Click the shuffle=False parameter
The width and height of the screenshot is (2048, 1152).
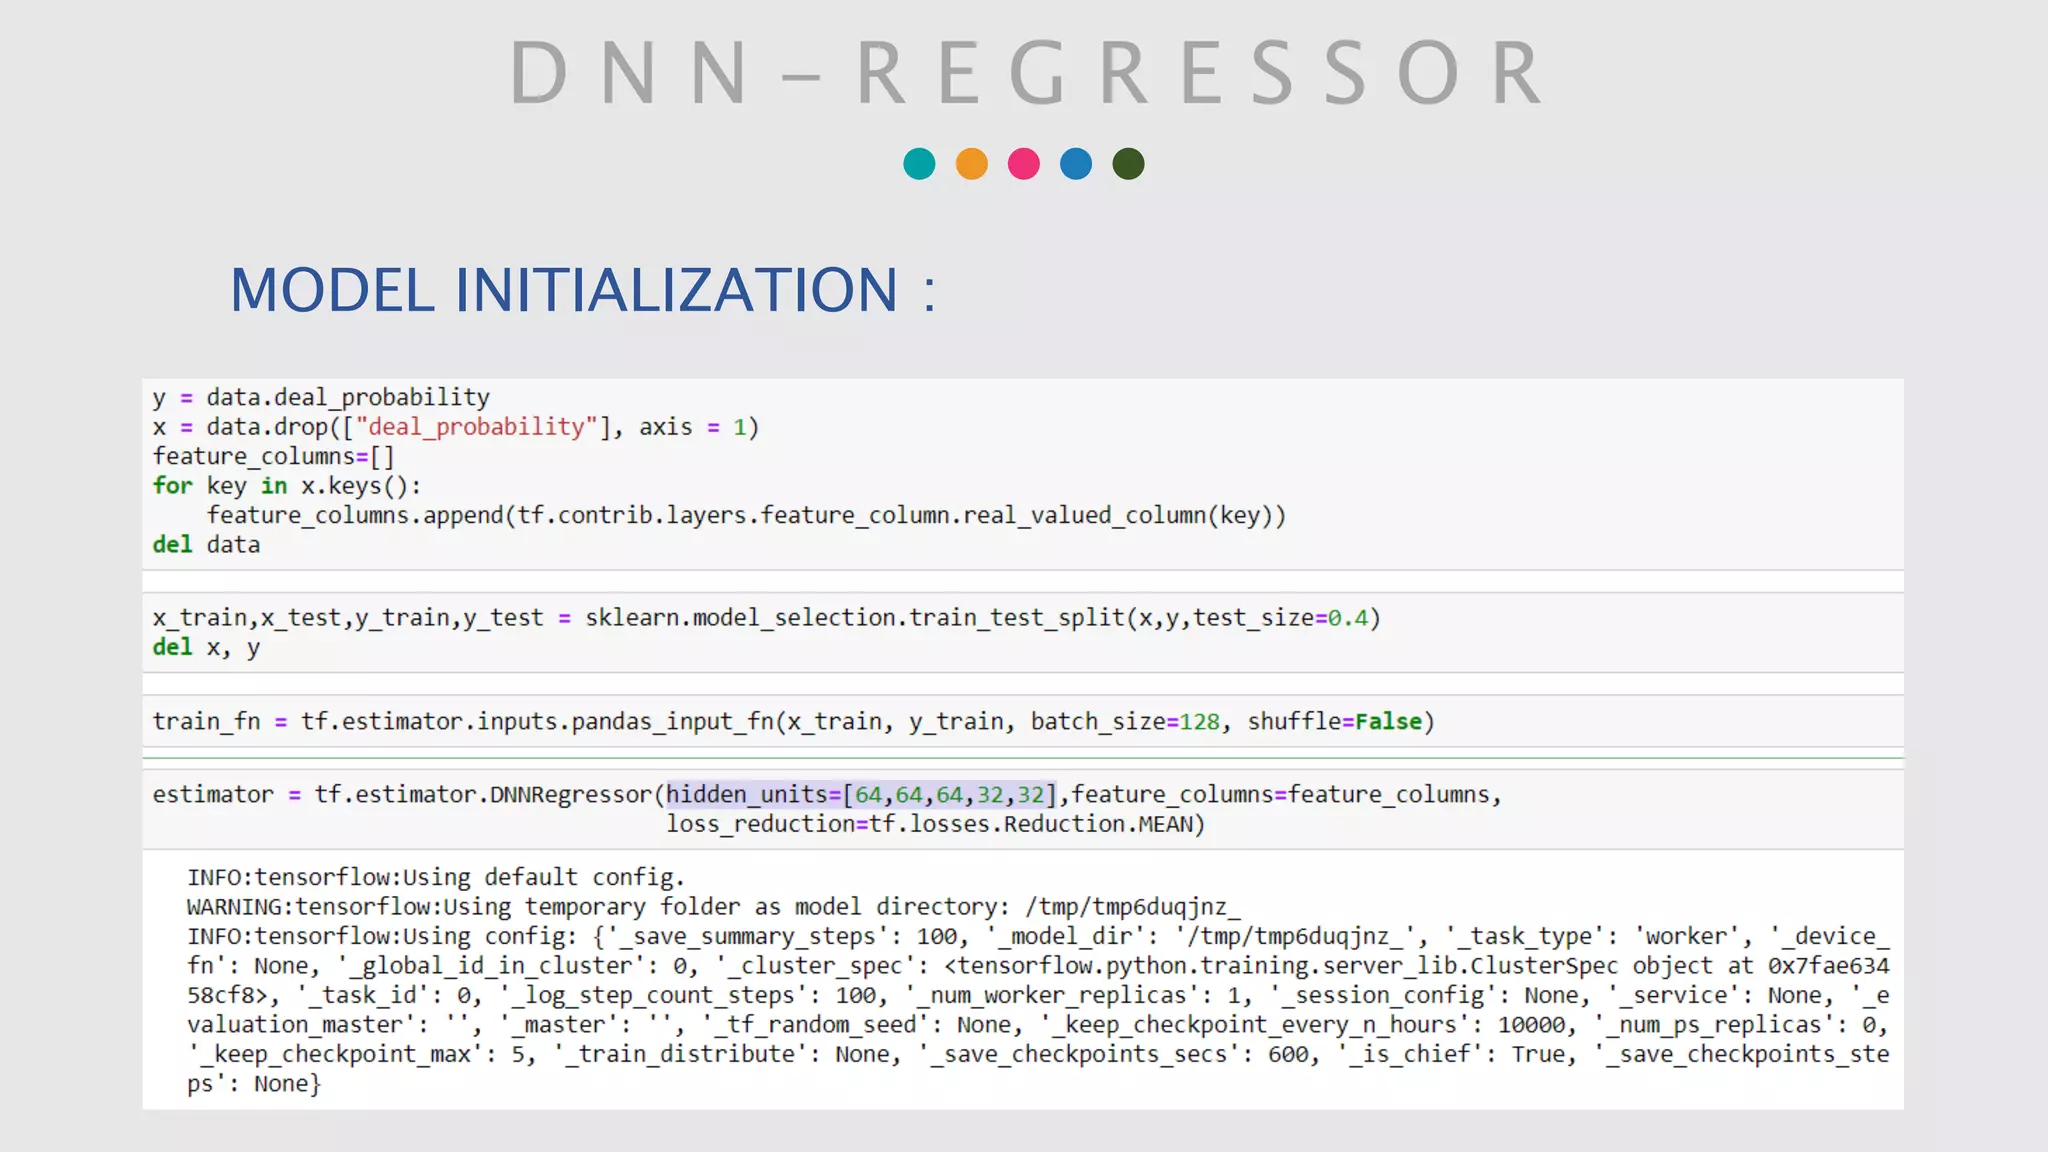tap(1334, 722)
